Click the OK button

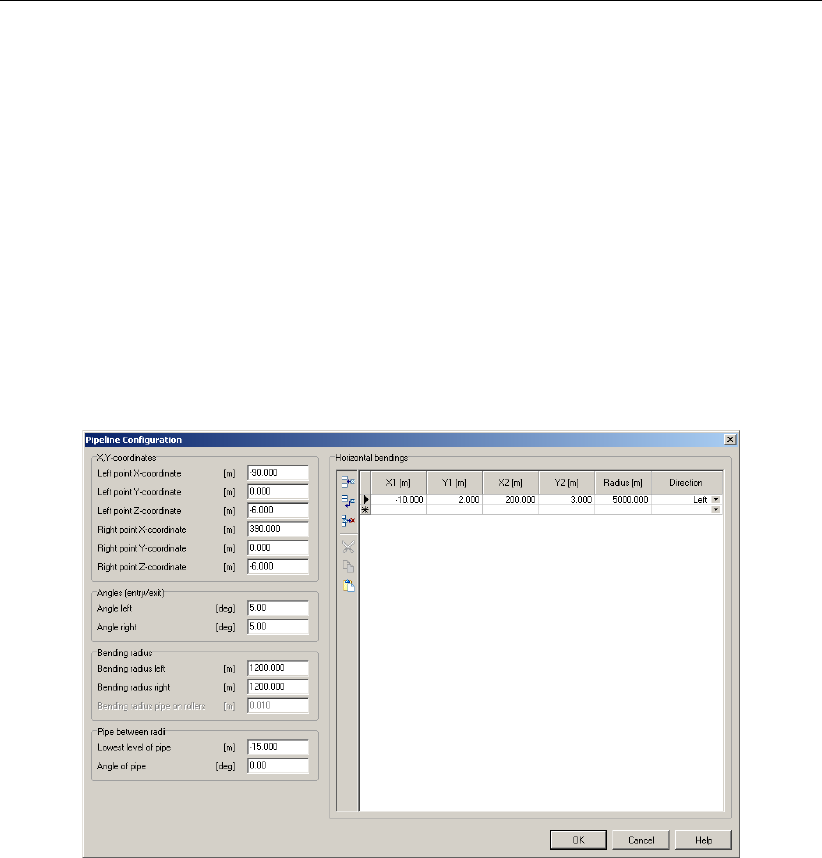pyautogui.click(x=578, y=840)
